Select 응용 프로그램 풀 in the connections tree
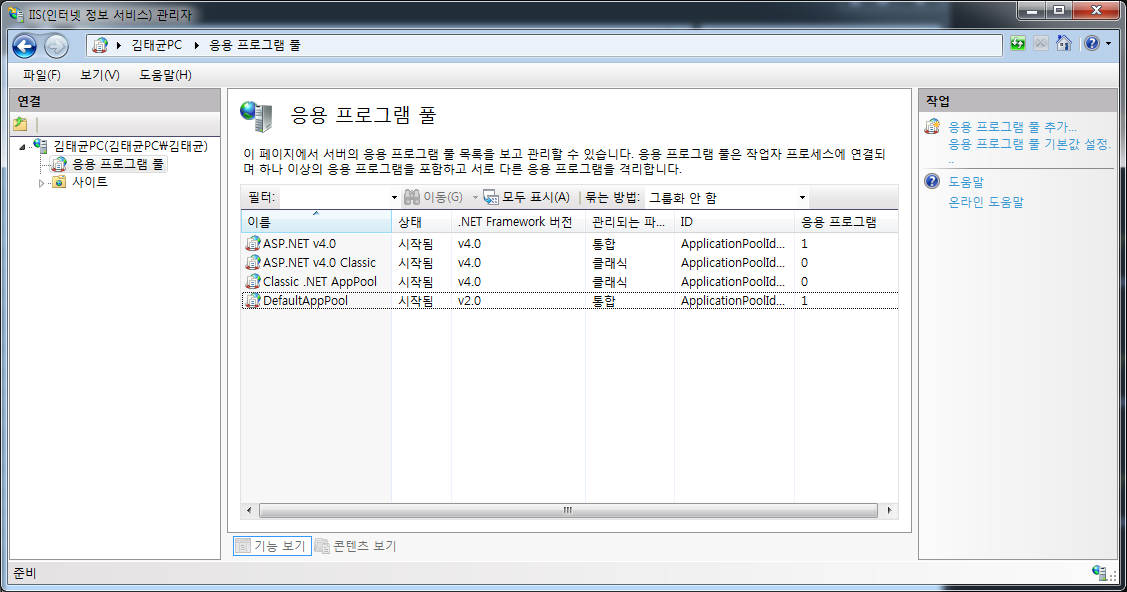 [x=118, y=164]
